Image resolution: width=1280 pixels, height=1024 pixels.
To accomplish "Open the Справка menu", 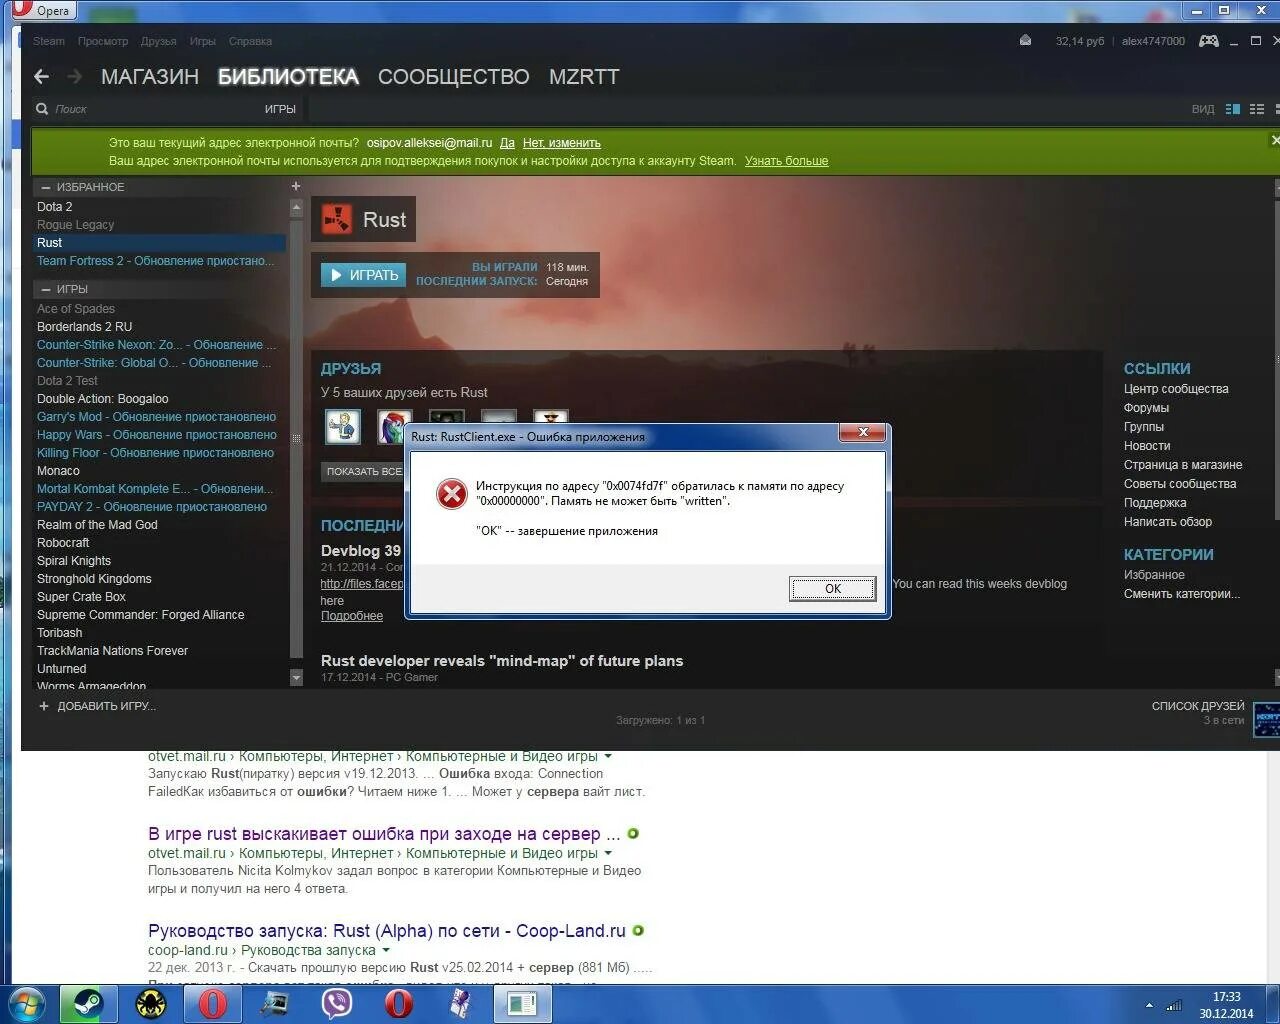I will [x=250, y=41].
